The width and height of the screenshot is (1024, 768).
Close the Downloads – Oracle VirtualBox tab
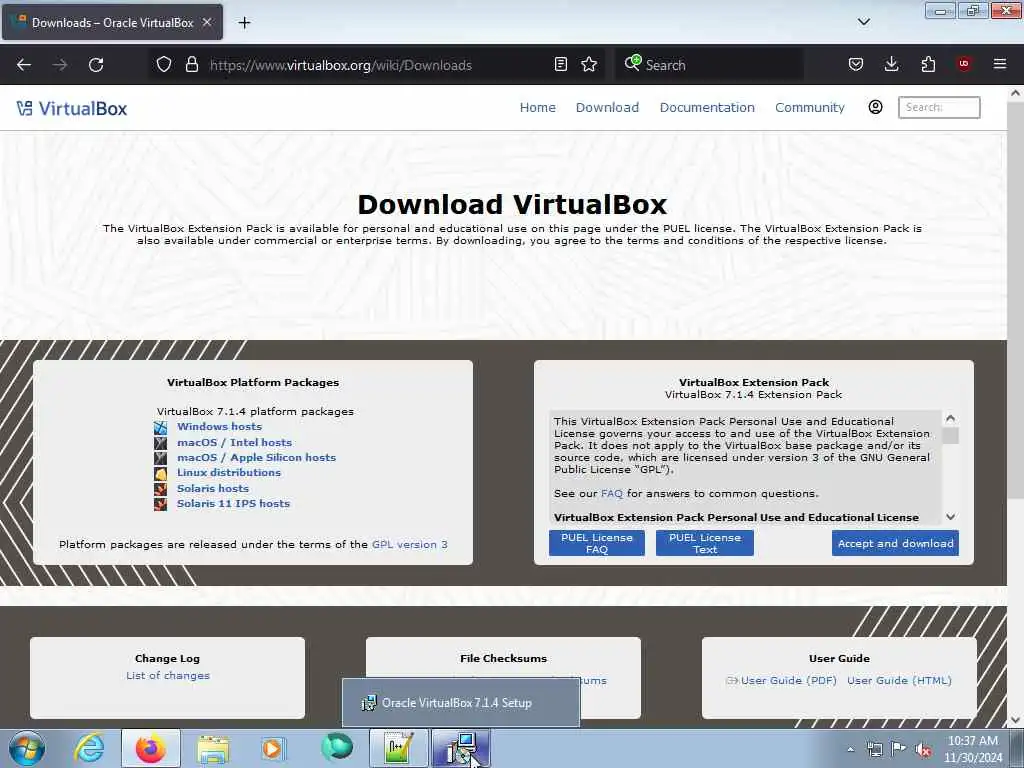[207, 22]
